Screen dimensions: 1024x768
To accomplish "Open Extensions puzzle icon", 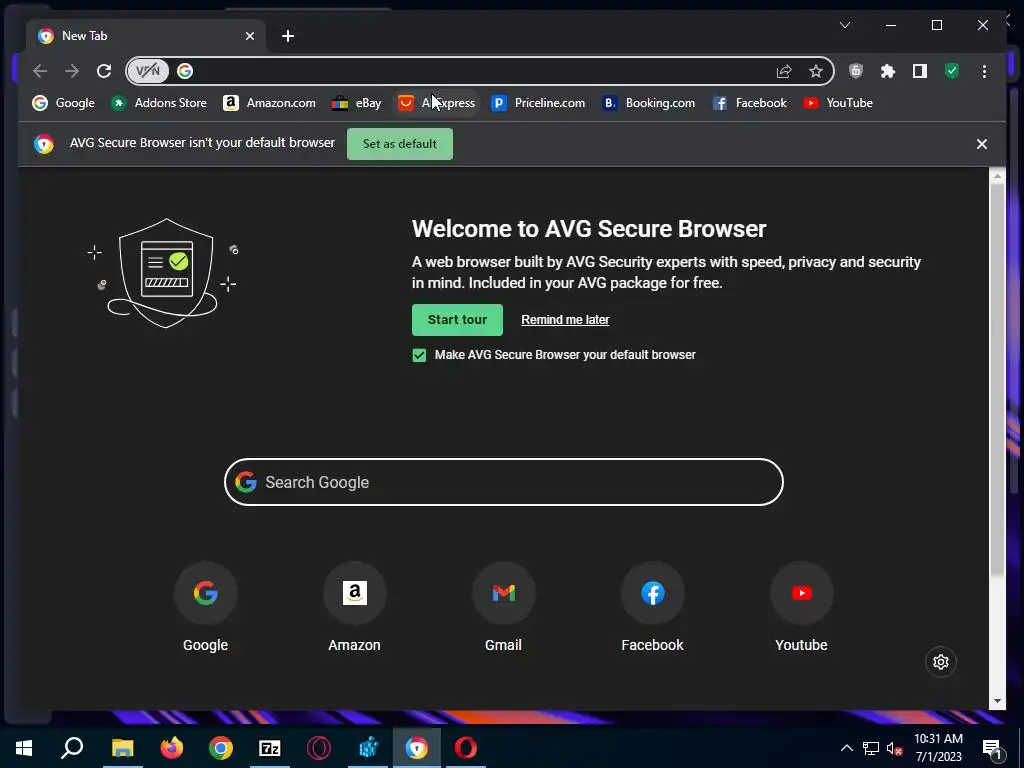I will point(888,71).
